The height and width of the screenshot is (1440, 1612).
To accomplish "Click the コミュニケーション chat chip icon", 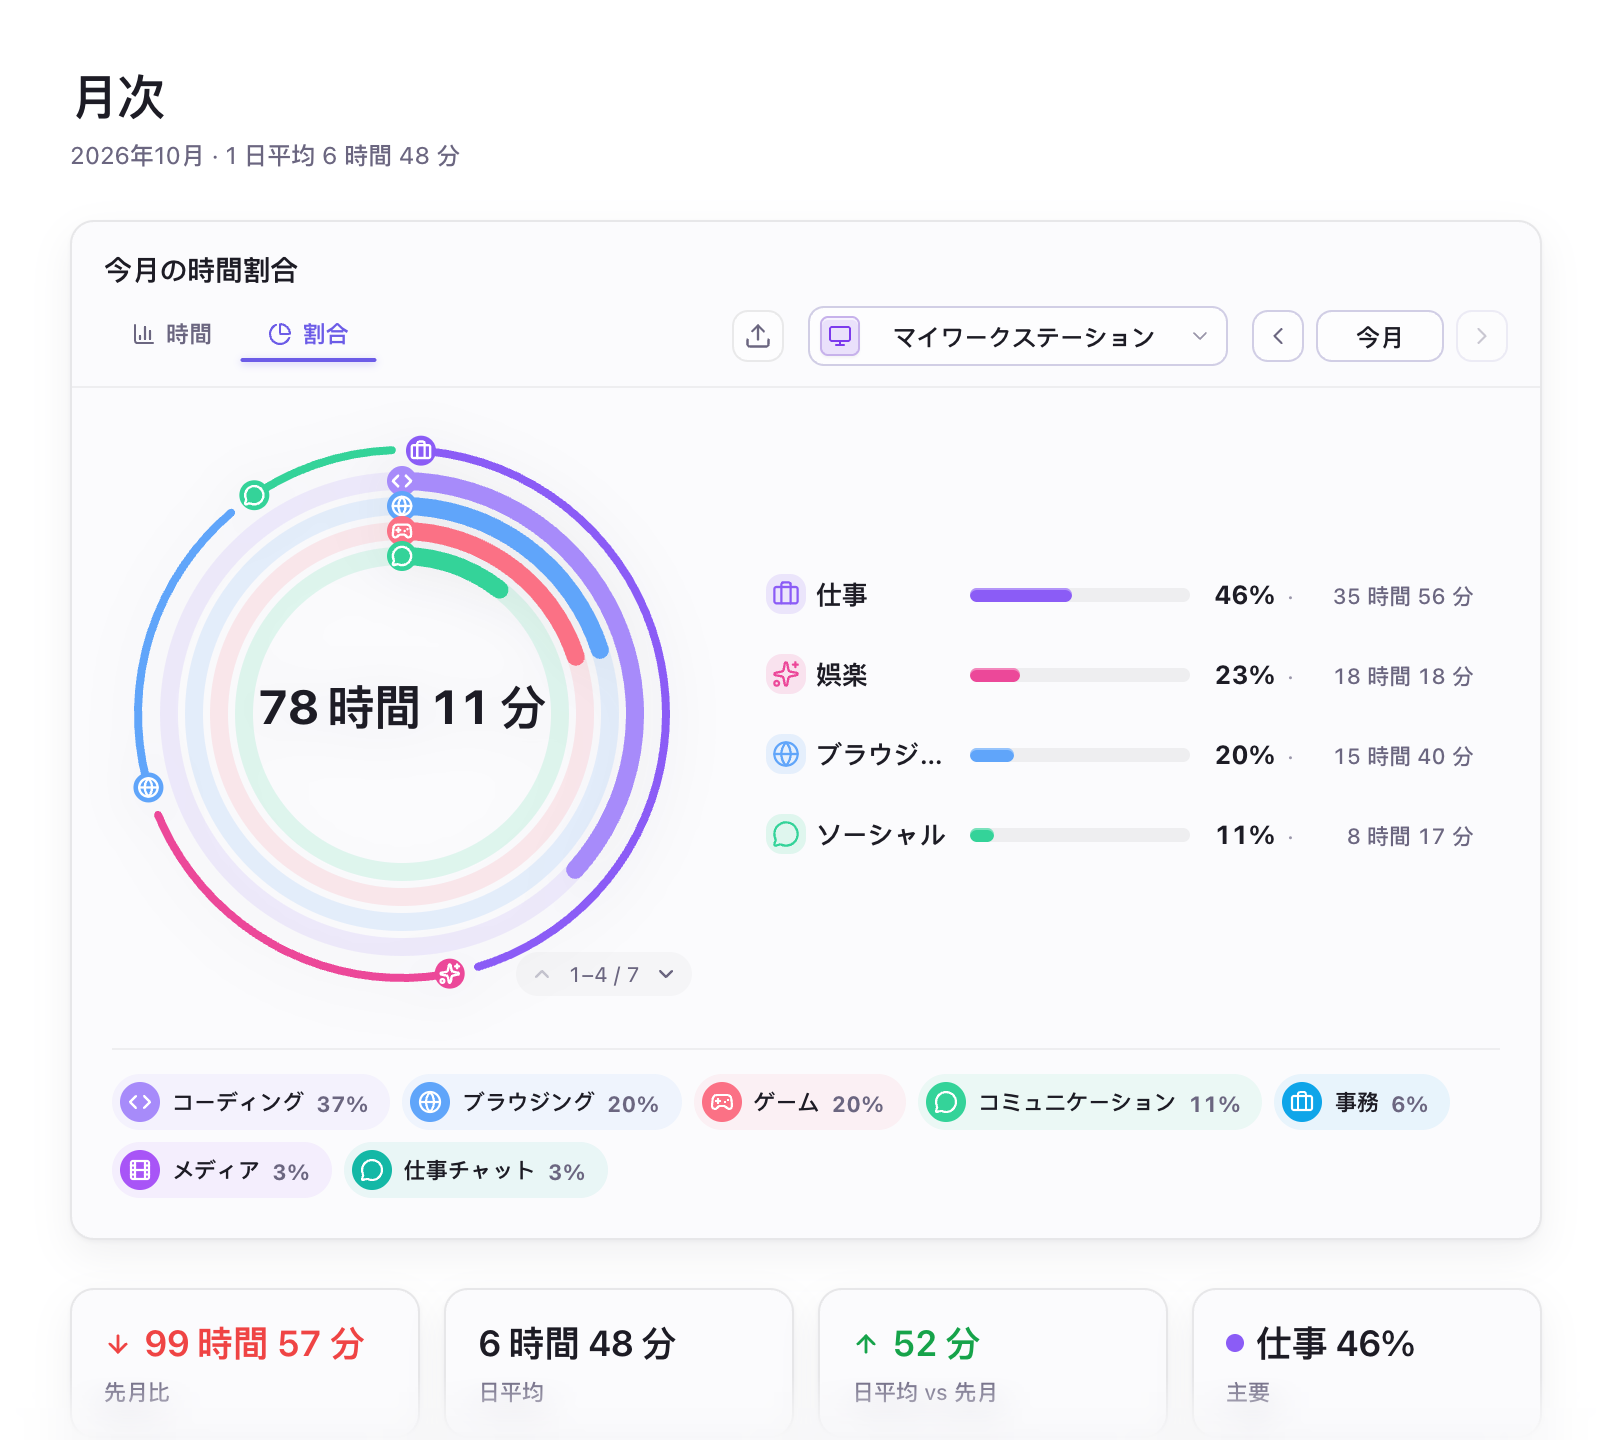I will (946, 1102).
